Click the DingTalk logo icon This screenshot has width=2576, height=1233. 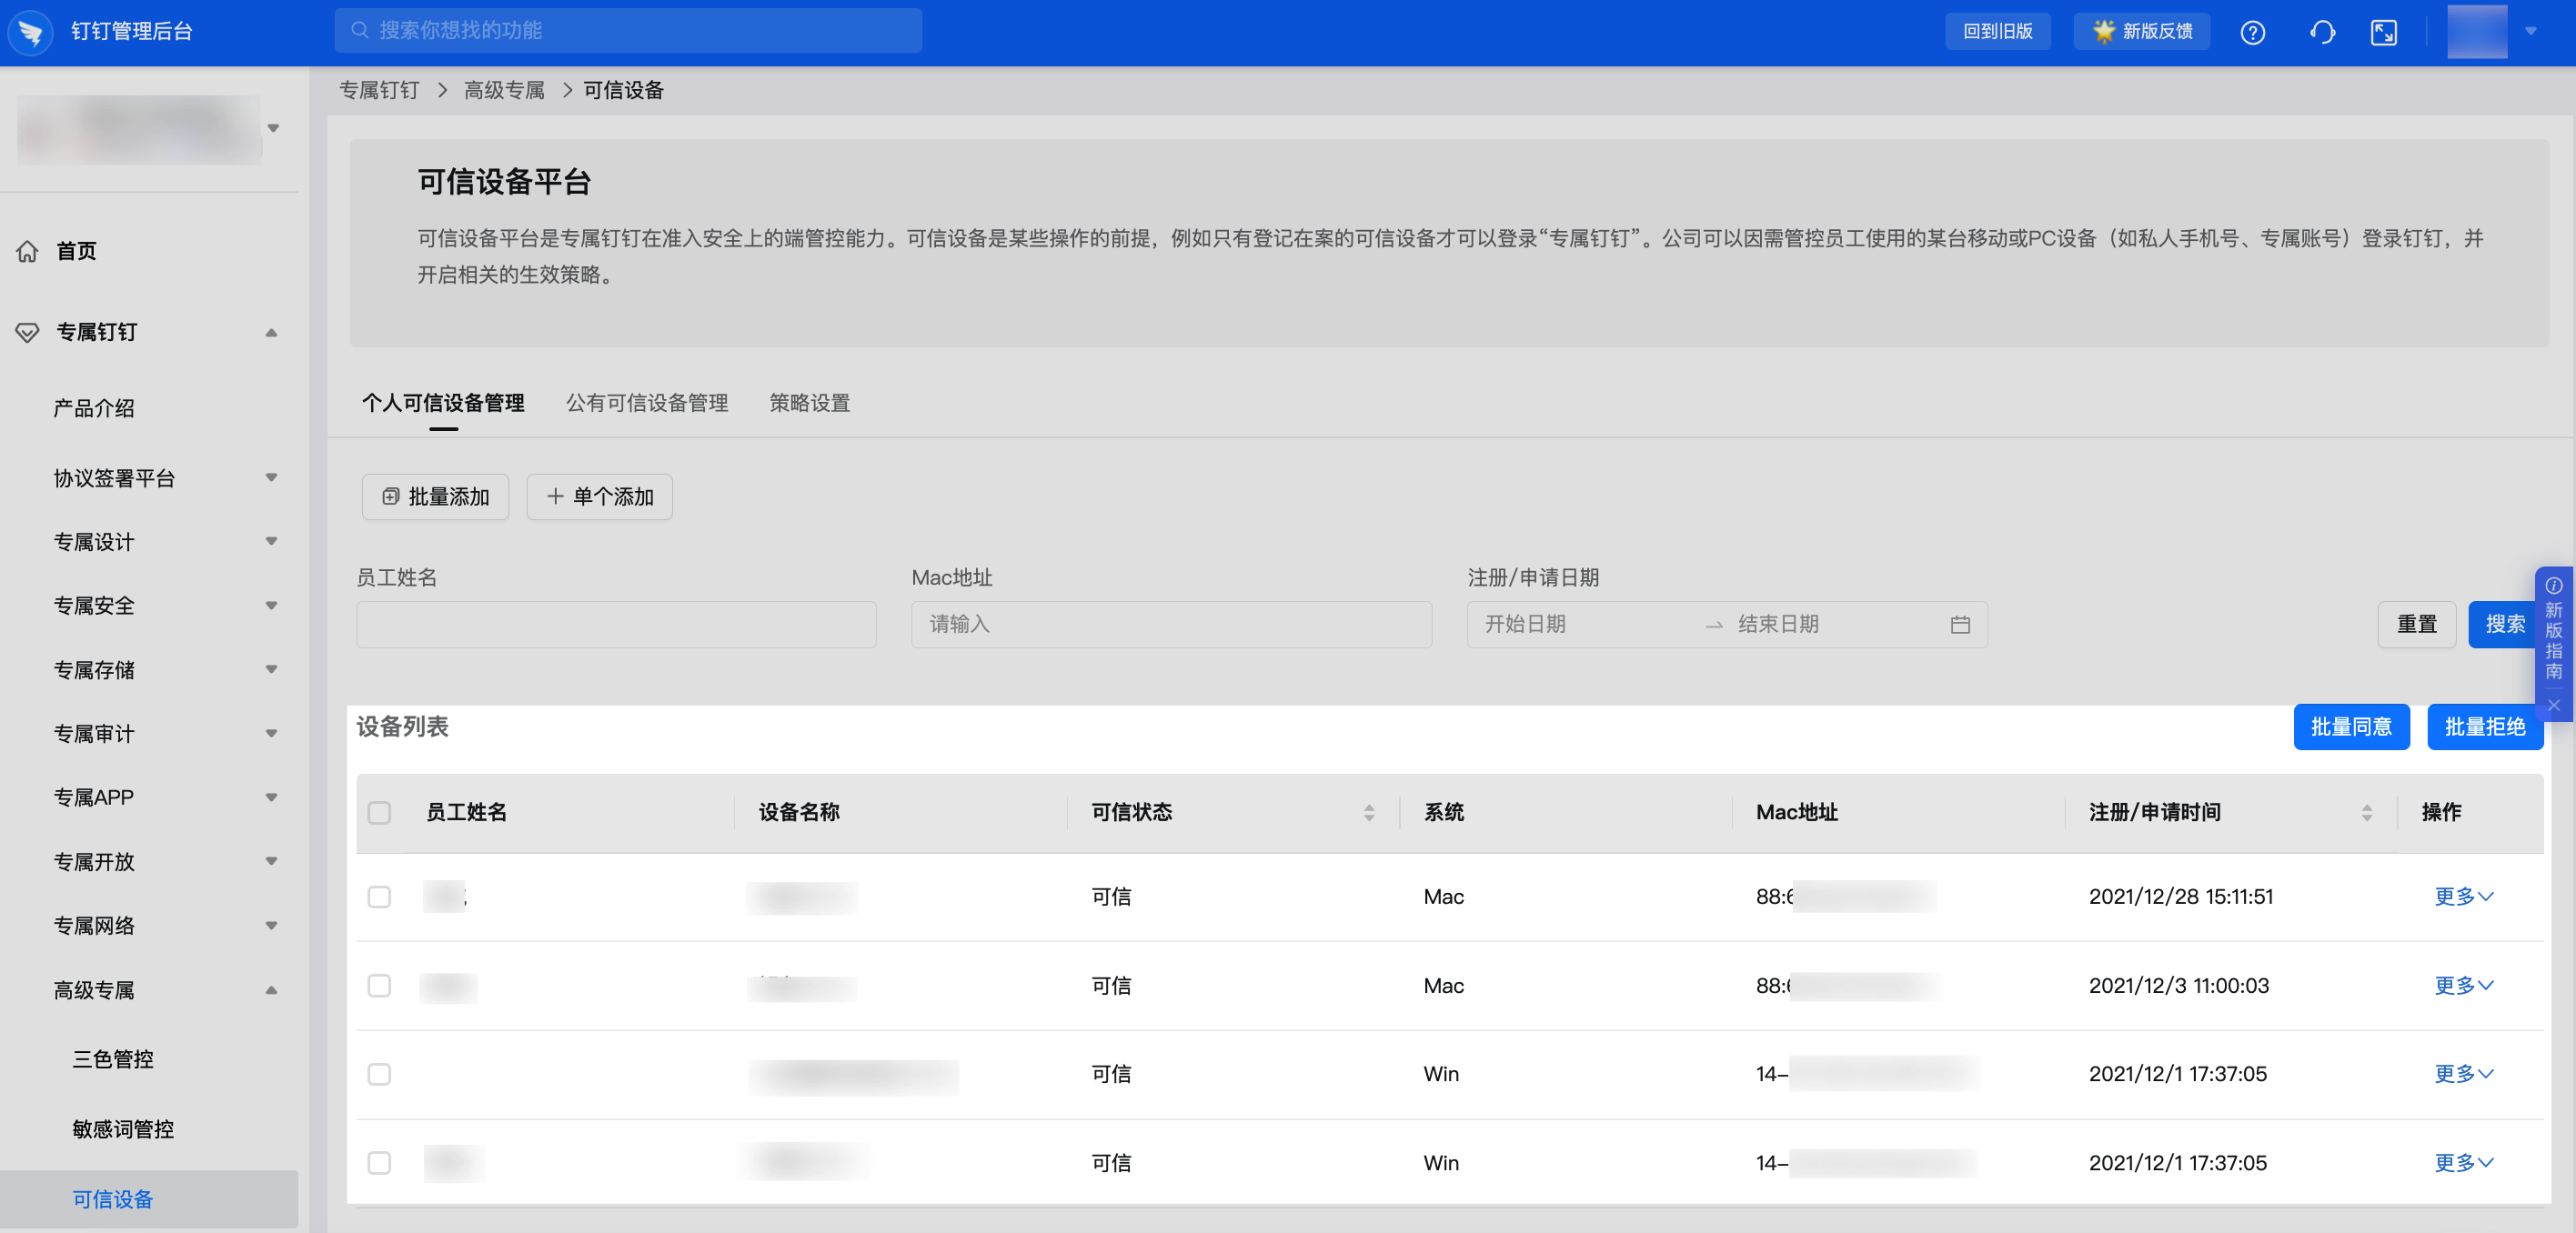(30, 32)
